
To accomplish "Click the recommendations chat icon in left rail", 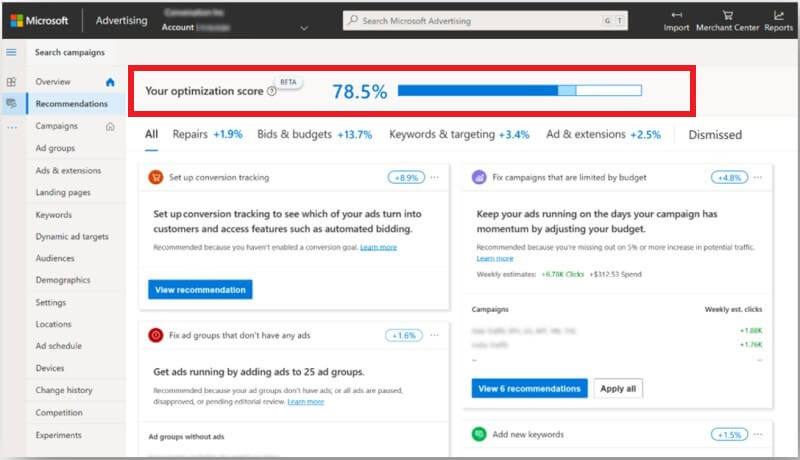I will point(11,104).
